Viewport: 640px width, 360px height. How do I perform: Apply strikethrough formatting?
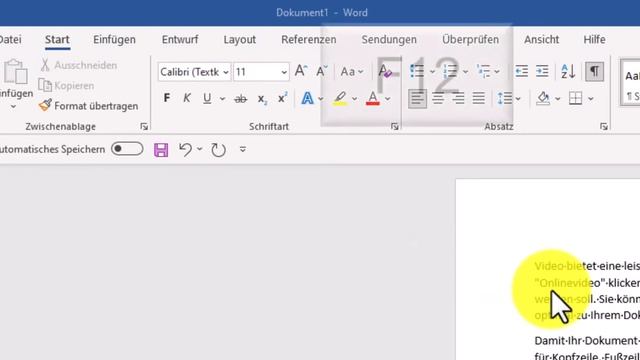click(240, 99)
